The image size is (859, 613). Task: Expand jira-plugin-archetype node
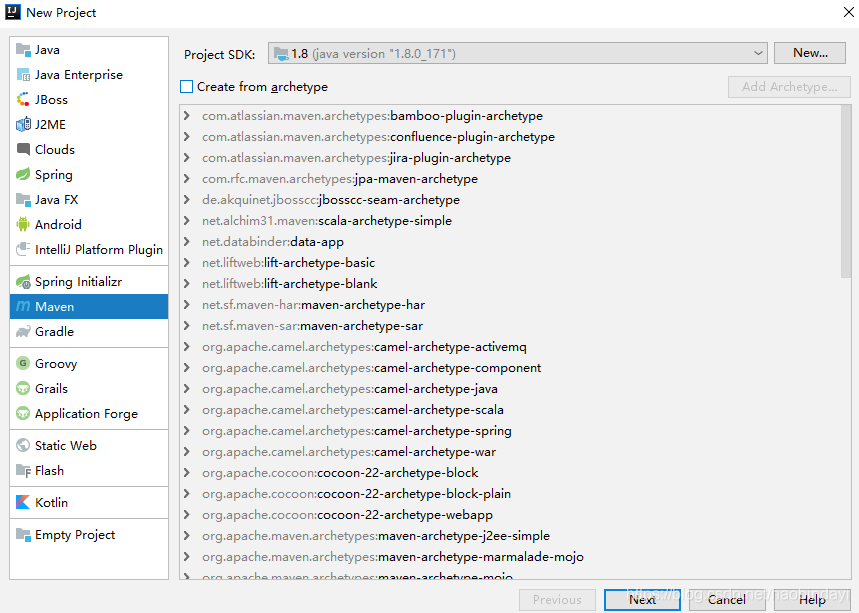point(187,158)
